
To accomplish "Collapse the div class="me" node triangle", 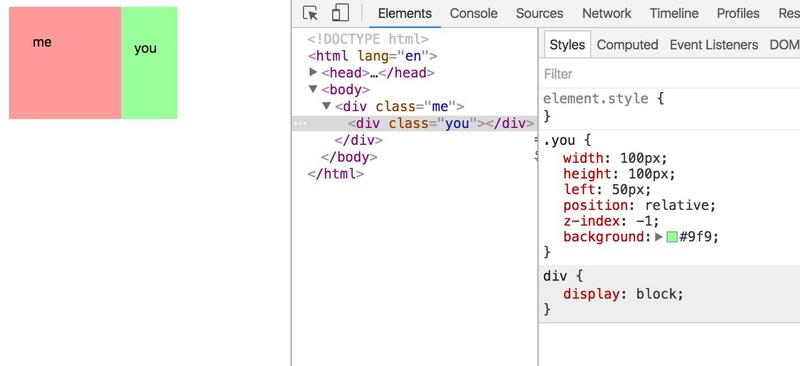I will 327,106.
